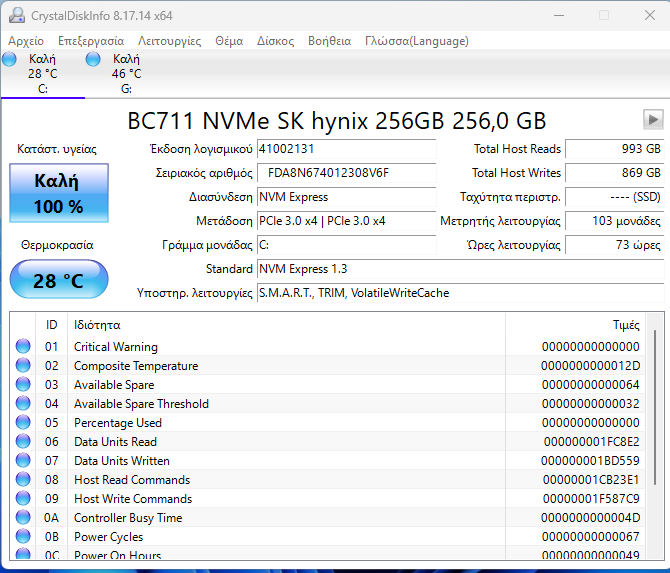Select the C: drive tab
Screen dimensions: 670x573
[43, 74]
